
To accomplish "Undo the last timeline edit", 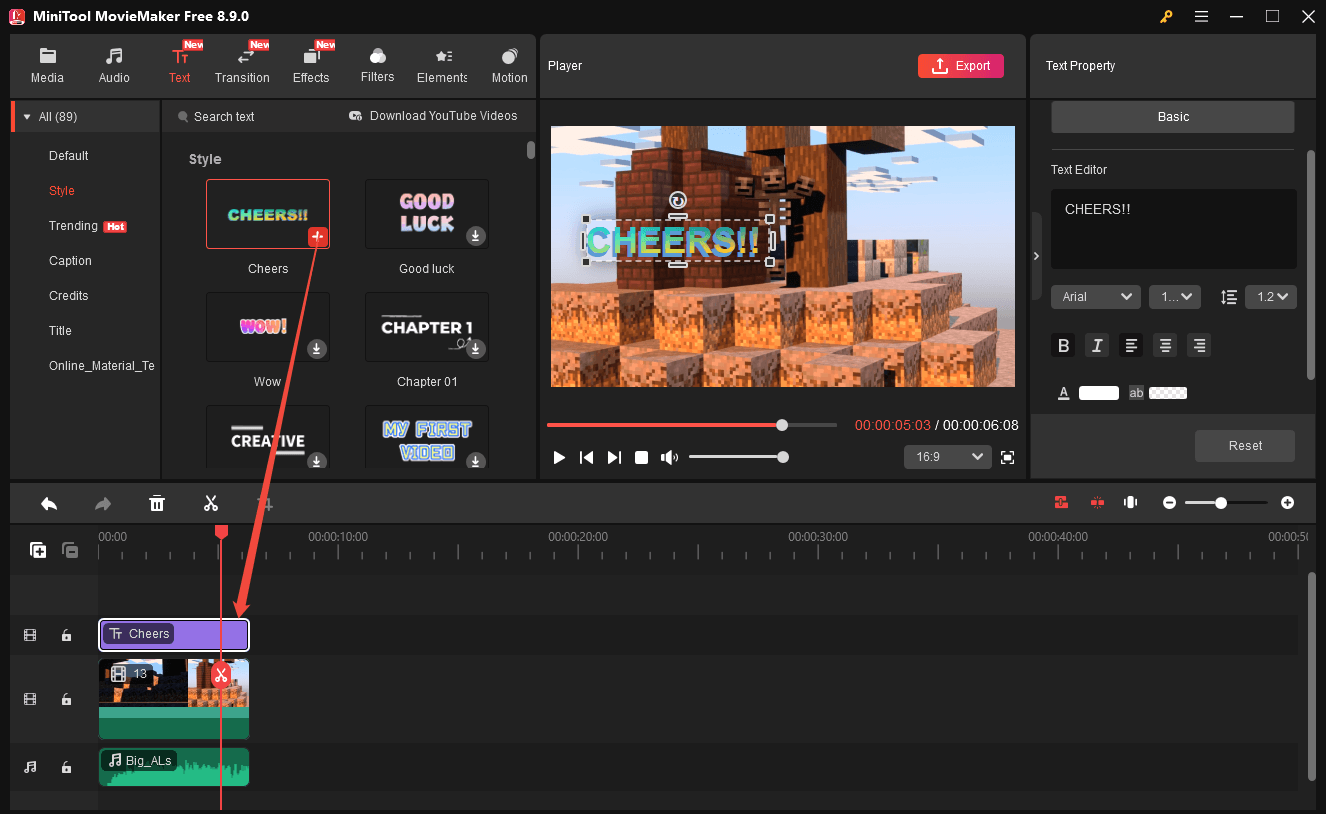I will click(49, 503).
